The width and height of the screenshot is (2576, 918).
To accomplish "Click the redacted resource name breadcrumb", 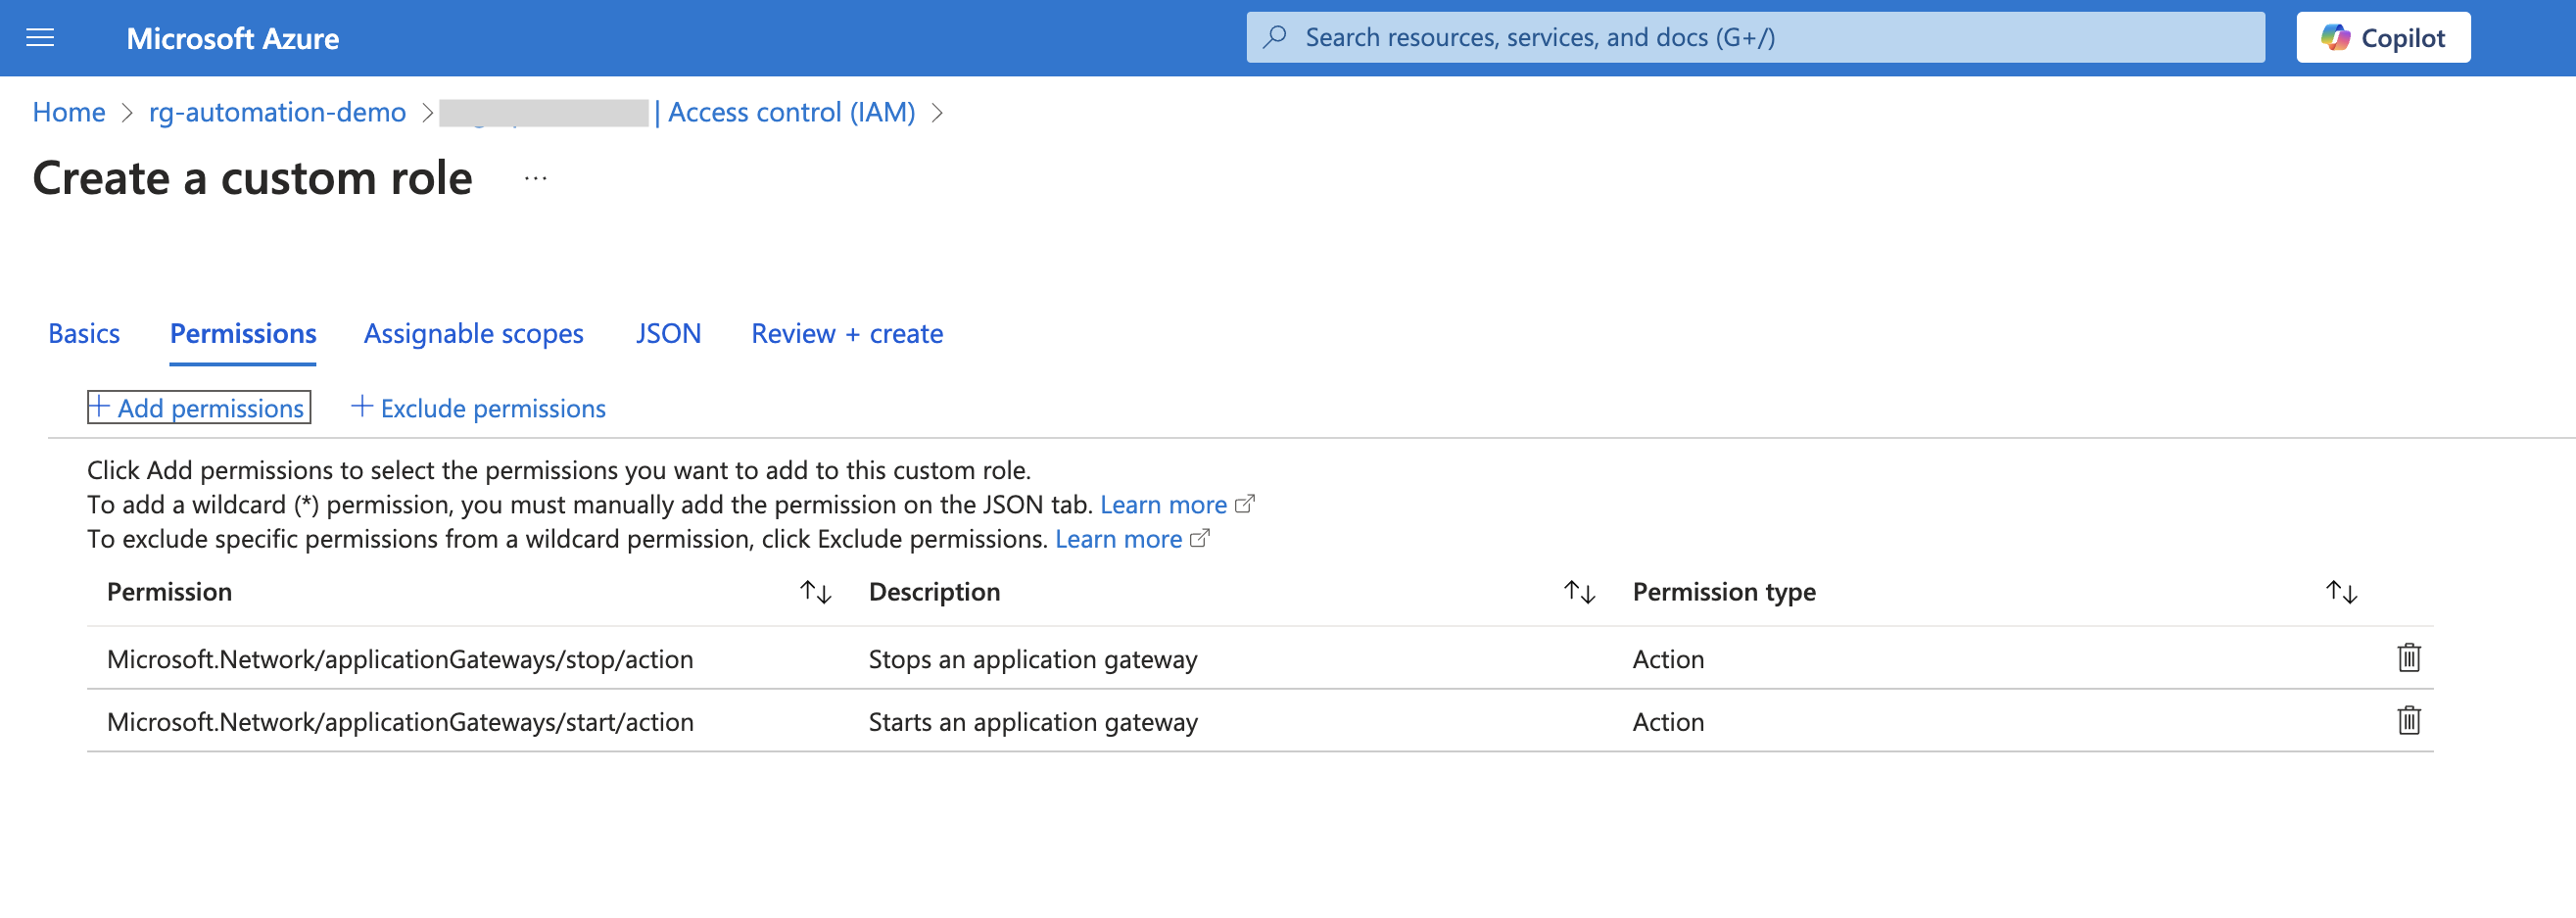I will click(544, 112).
